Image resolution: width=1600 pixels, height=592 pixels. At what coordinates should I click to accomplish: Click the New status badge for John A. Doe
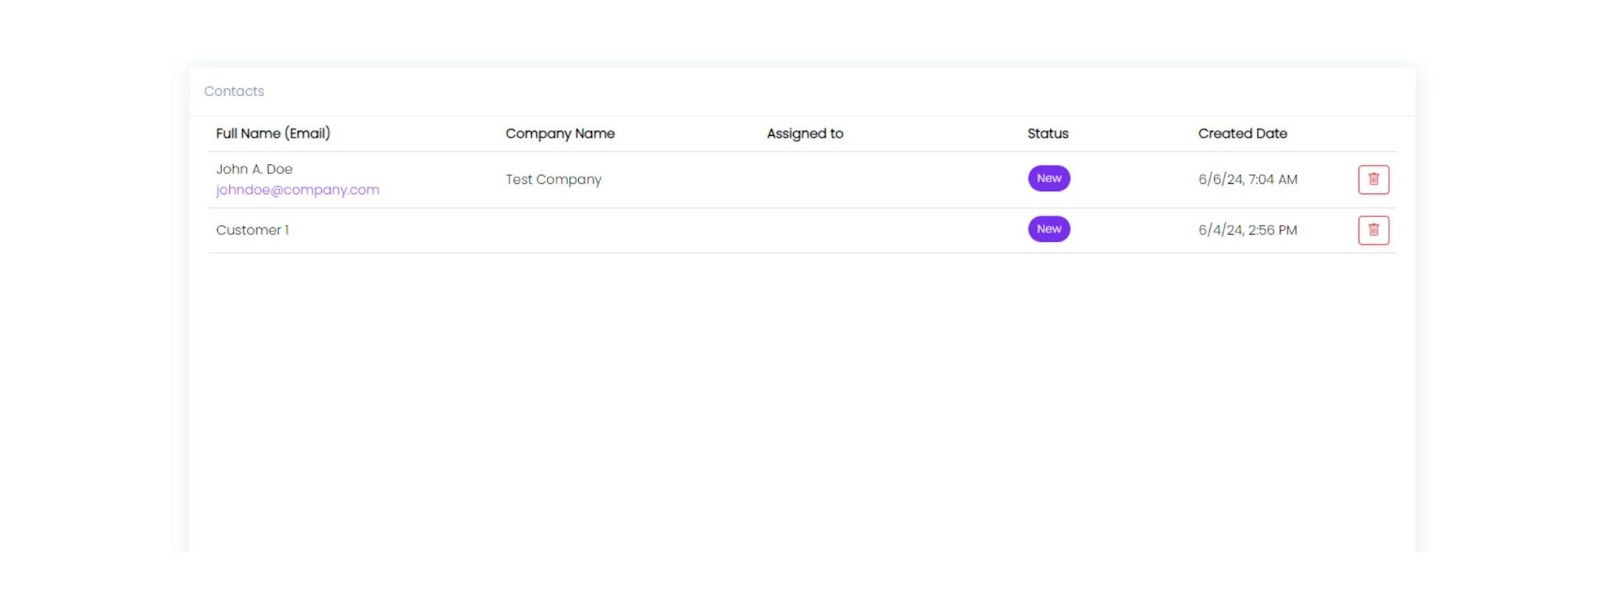point(1049,178)
